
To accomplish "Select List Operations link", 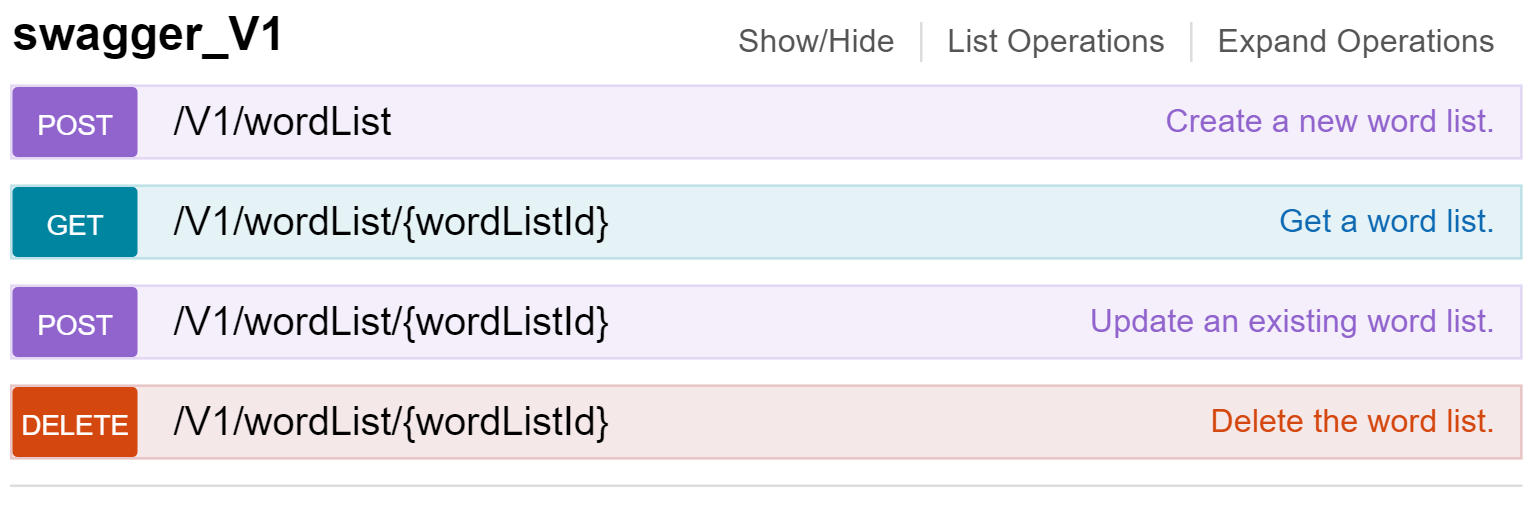I will pyautogui.click(x=1056, y=42).
